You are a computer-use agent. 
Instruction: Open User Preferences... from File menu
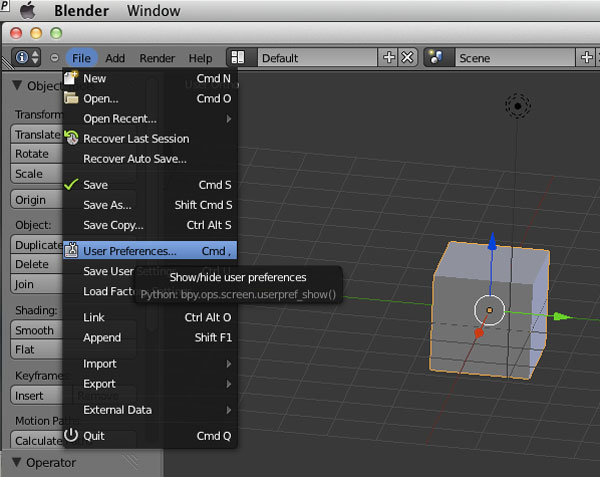[x=150, y=251]
